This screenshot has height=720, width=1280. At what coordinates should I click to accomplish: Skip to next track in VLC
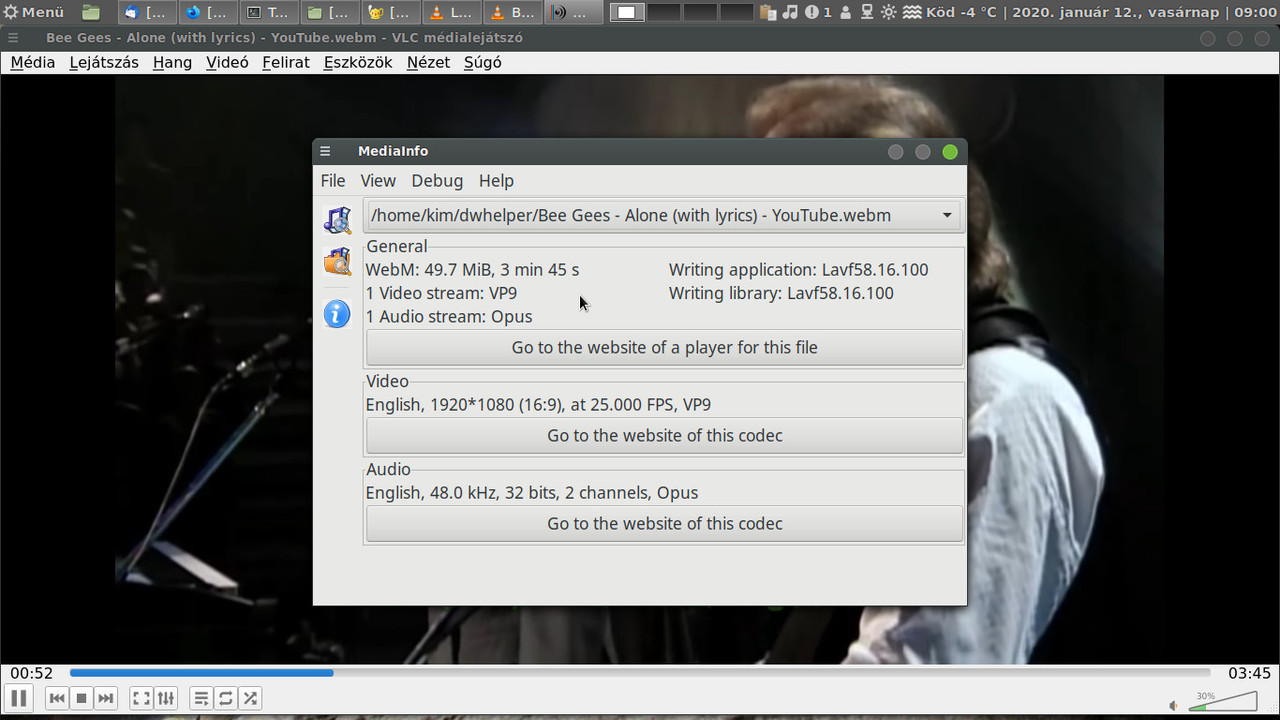pos(106,698)
